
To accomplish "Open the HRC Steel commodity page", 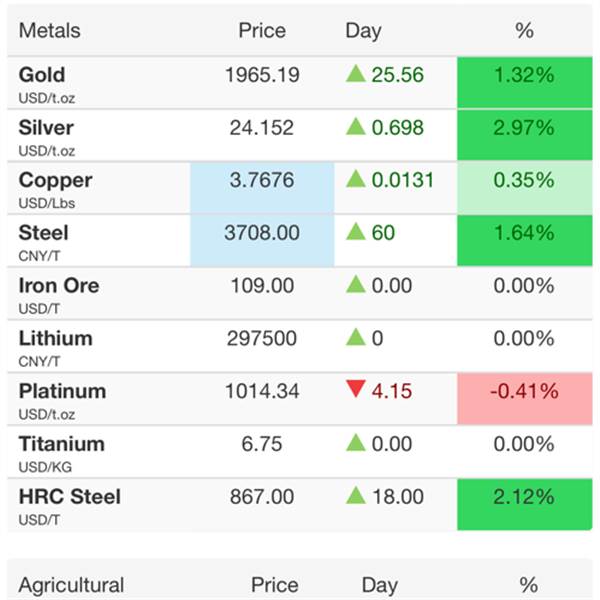I will pyautogui.click(x=69, y=496).
